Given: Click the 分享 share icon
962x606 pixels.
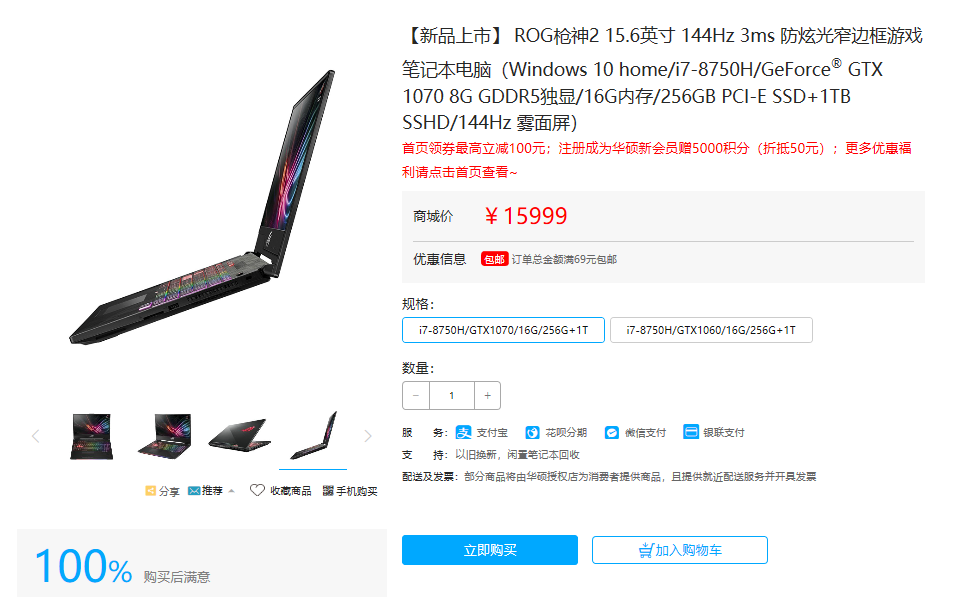Looking at the screenshot, I should click(150, 491).
